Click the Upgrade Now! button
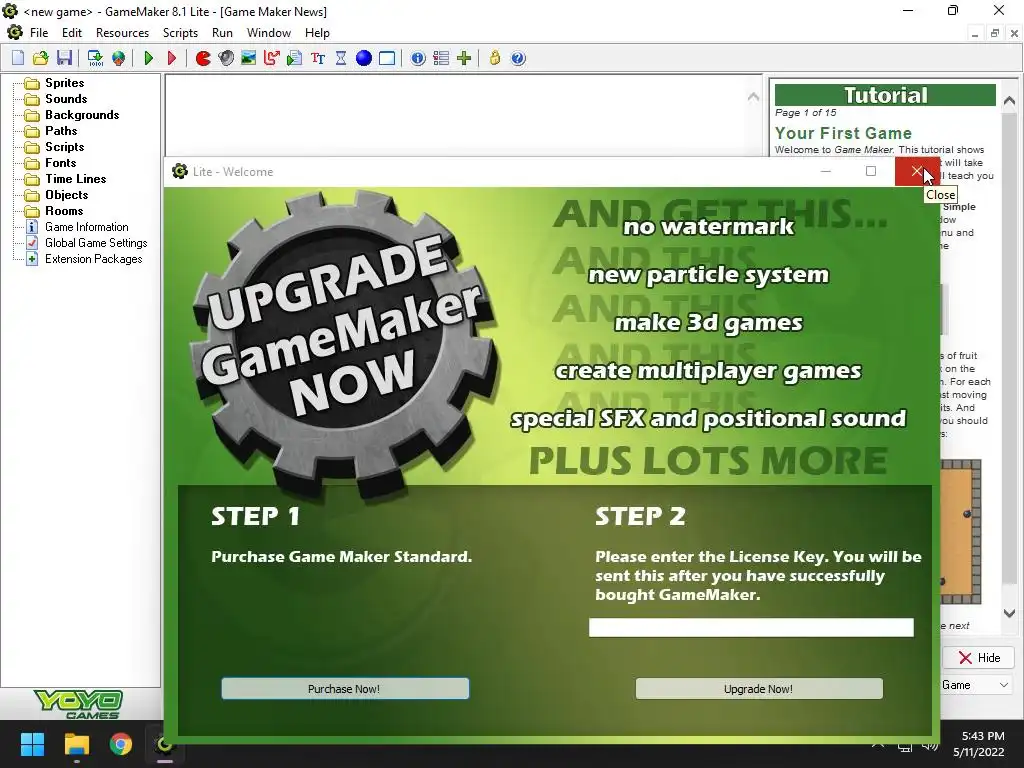 pyautogui.click(x=759, y=688)
